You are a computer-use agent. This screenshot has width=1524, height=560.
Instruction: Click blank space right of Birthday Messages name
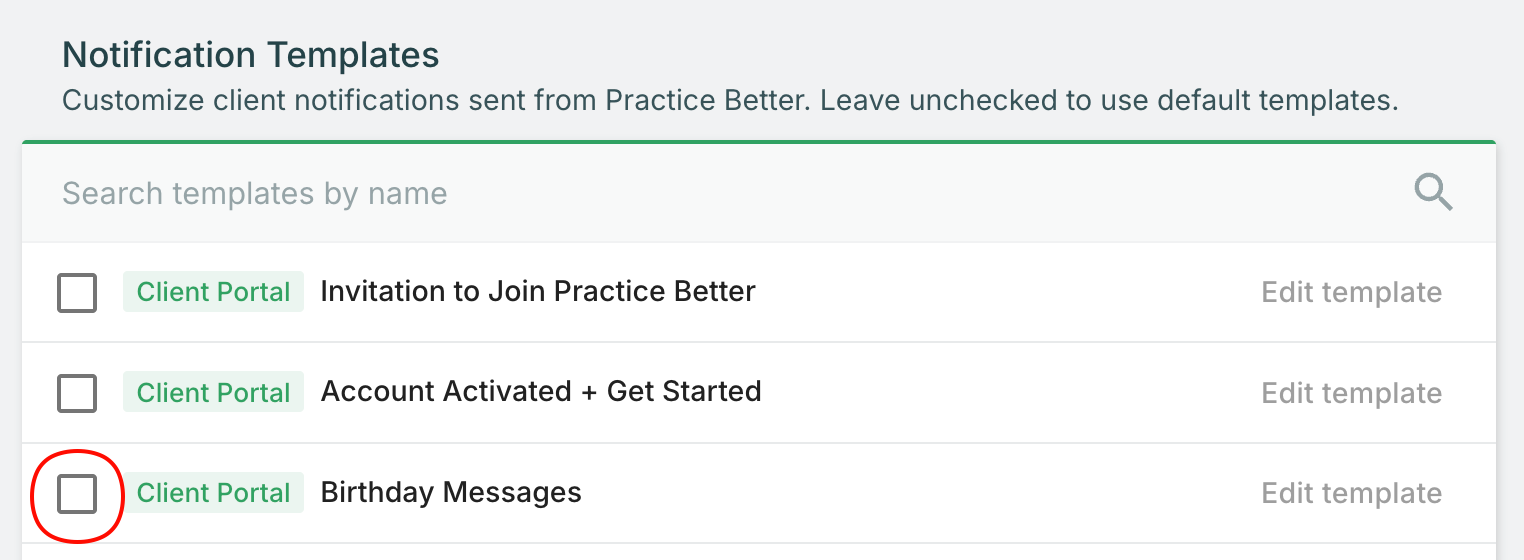tap(900, 493)
